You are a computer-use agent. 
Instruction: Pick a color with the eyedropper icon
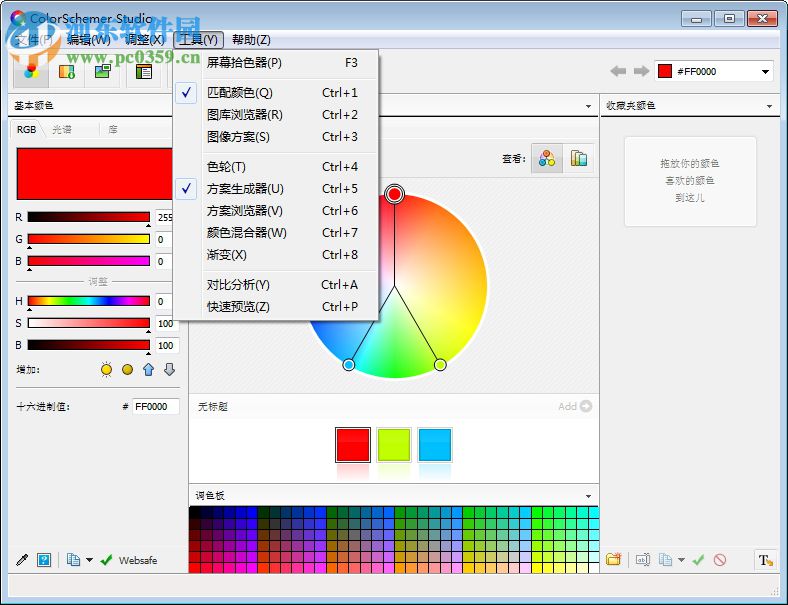coord(22,560)
